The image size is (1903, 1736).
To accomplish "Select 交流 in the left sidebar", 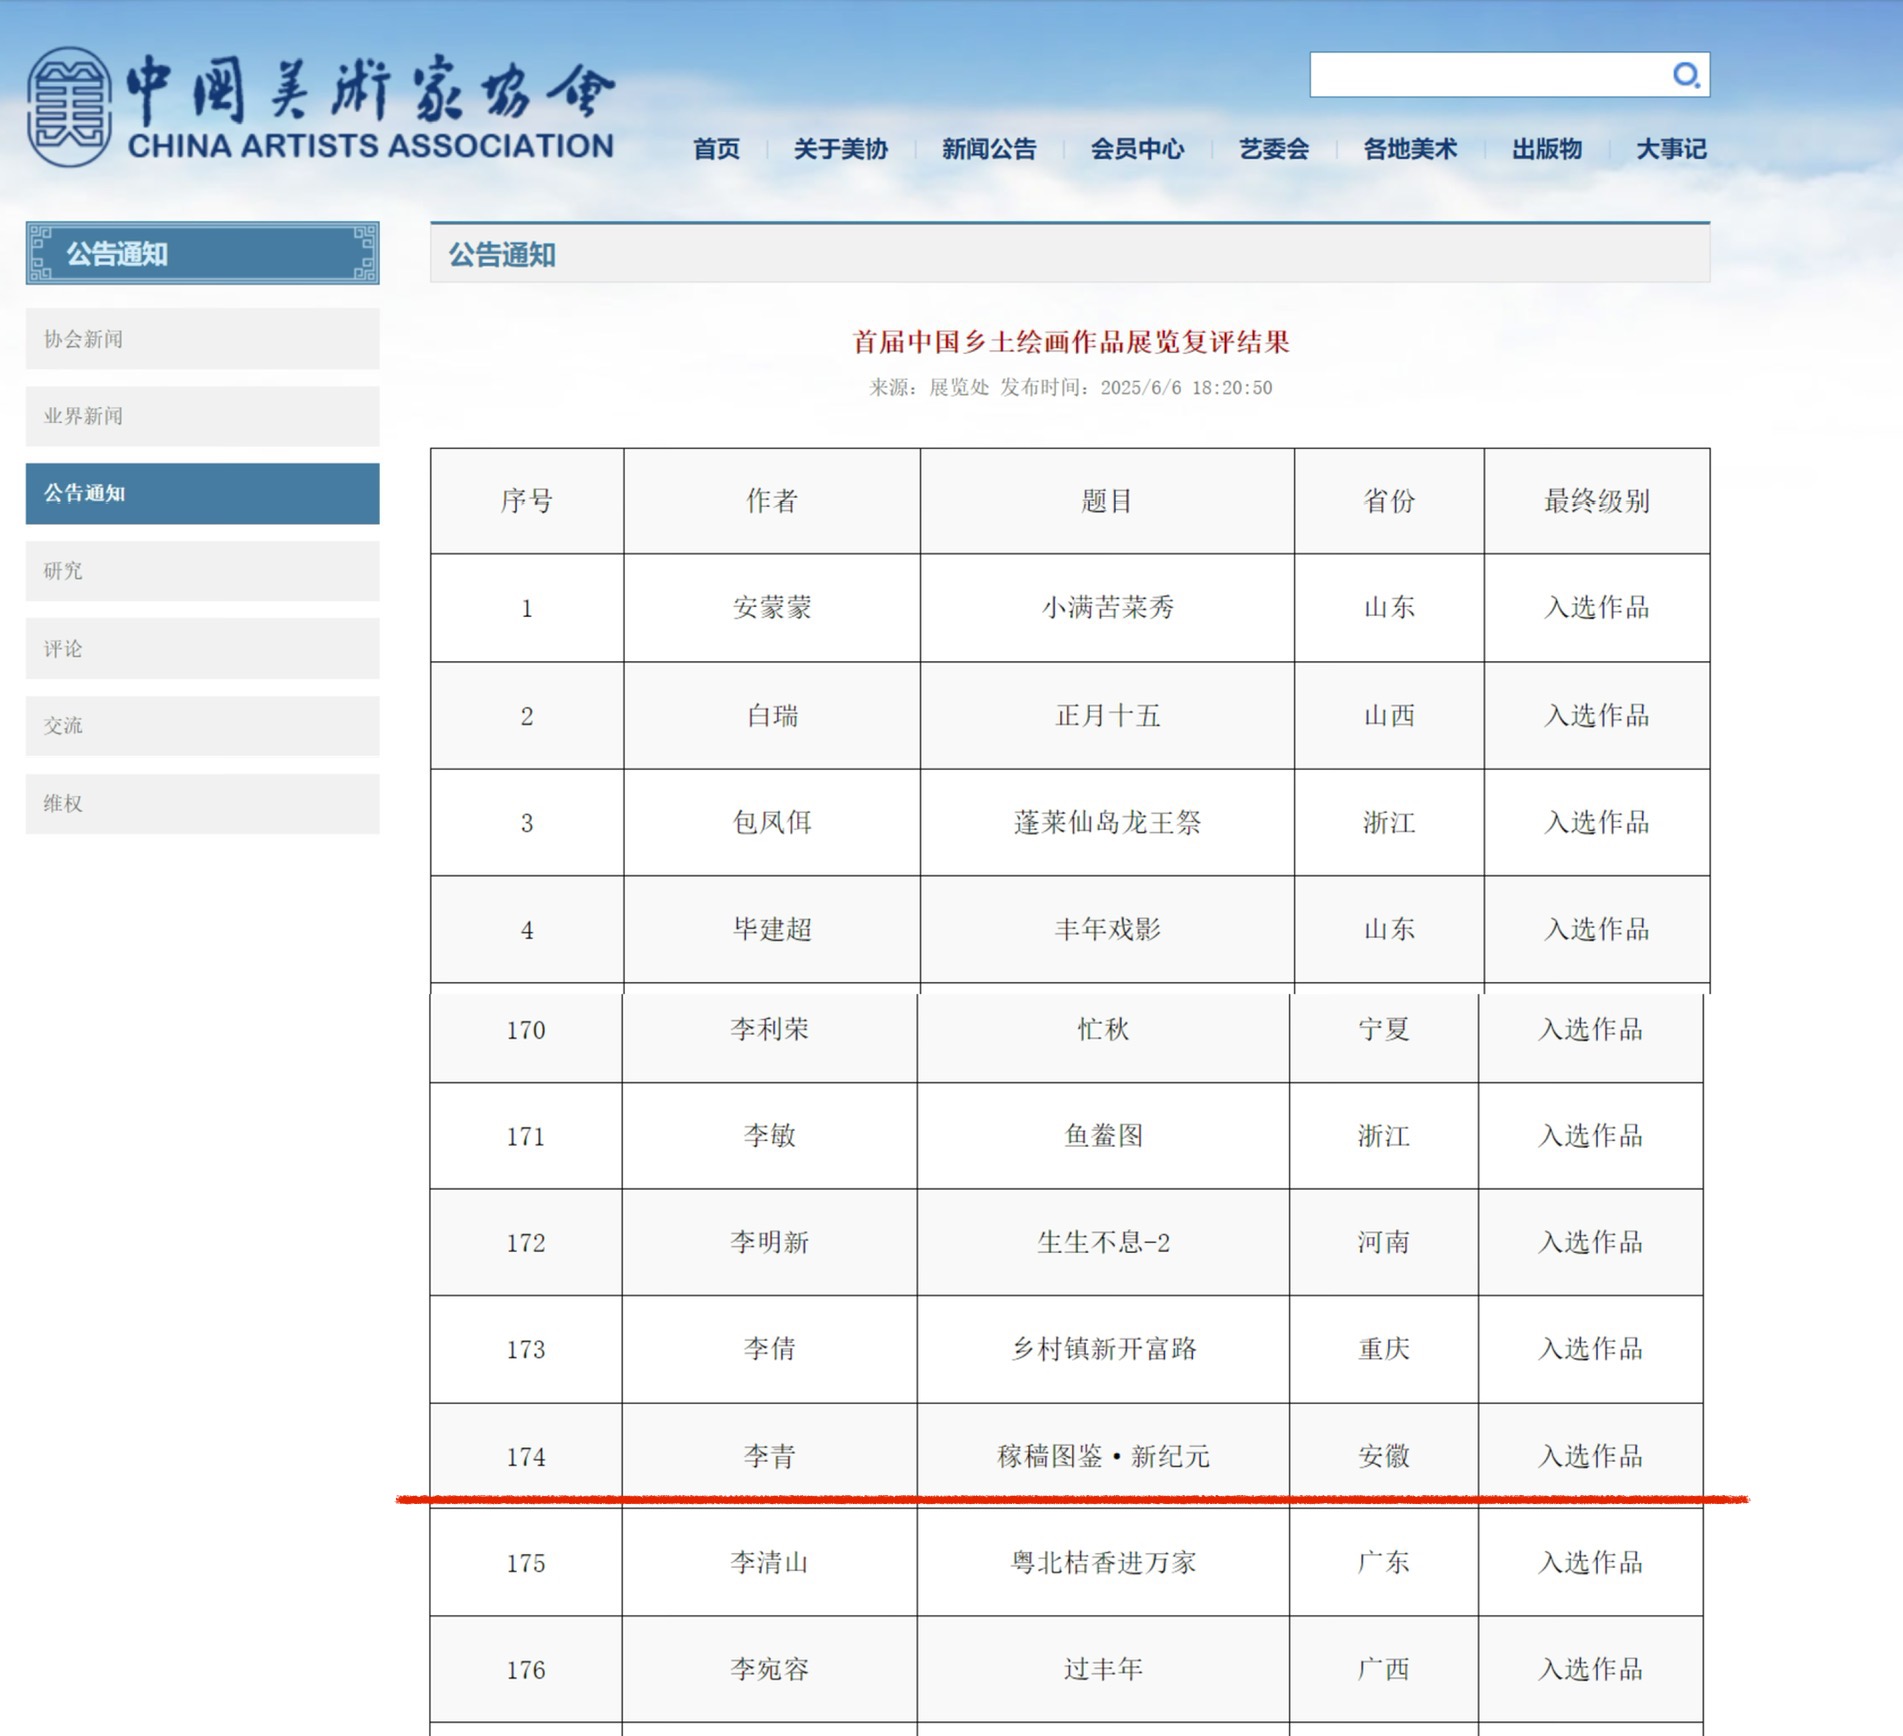I will pos(202,726).
